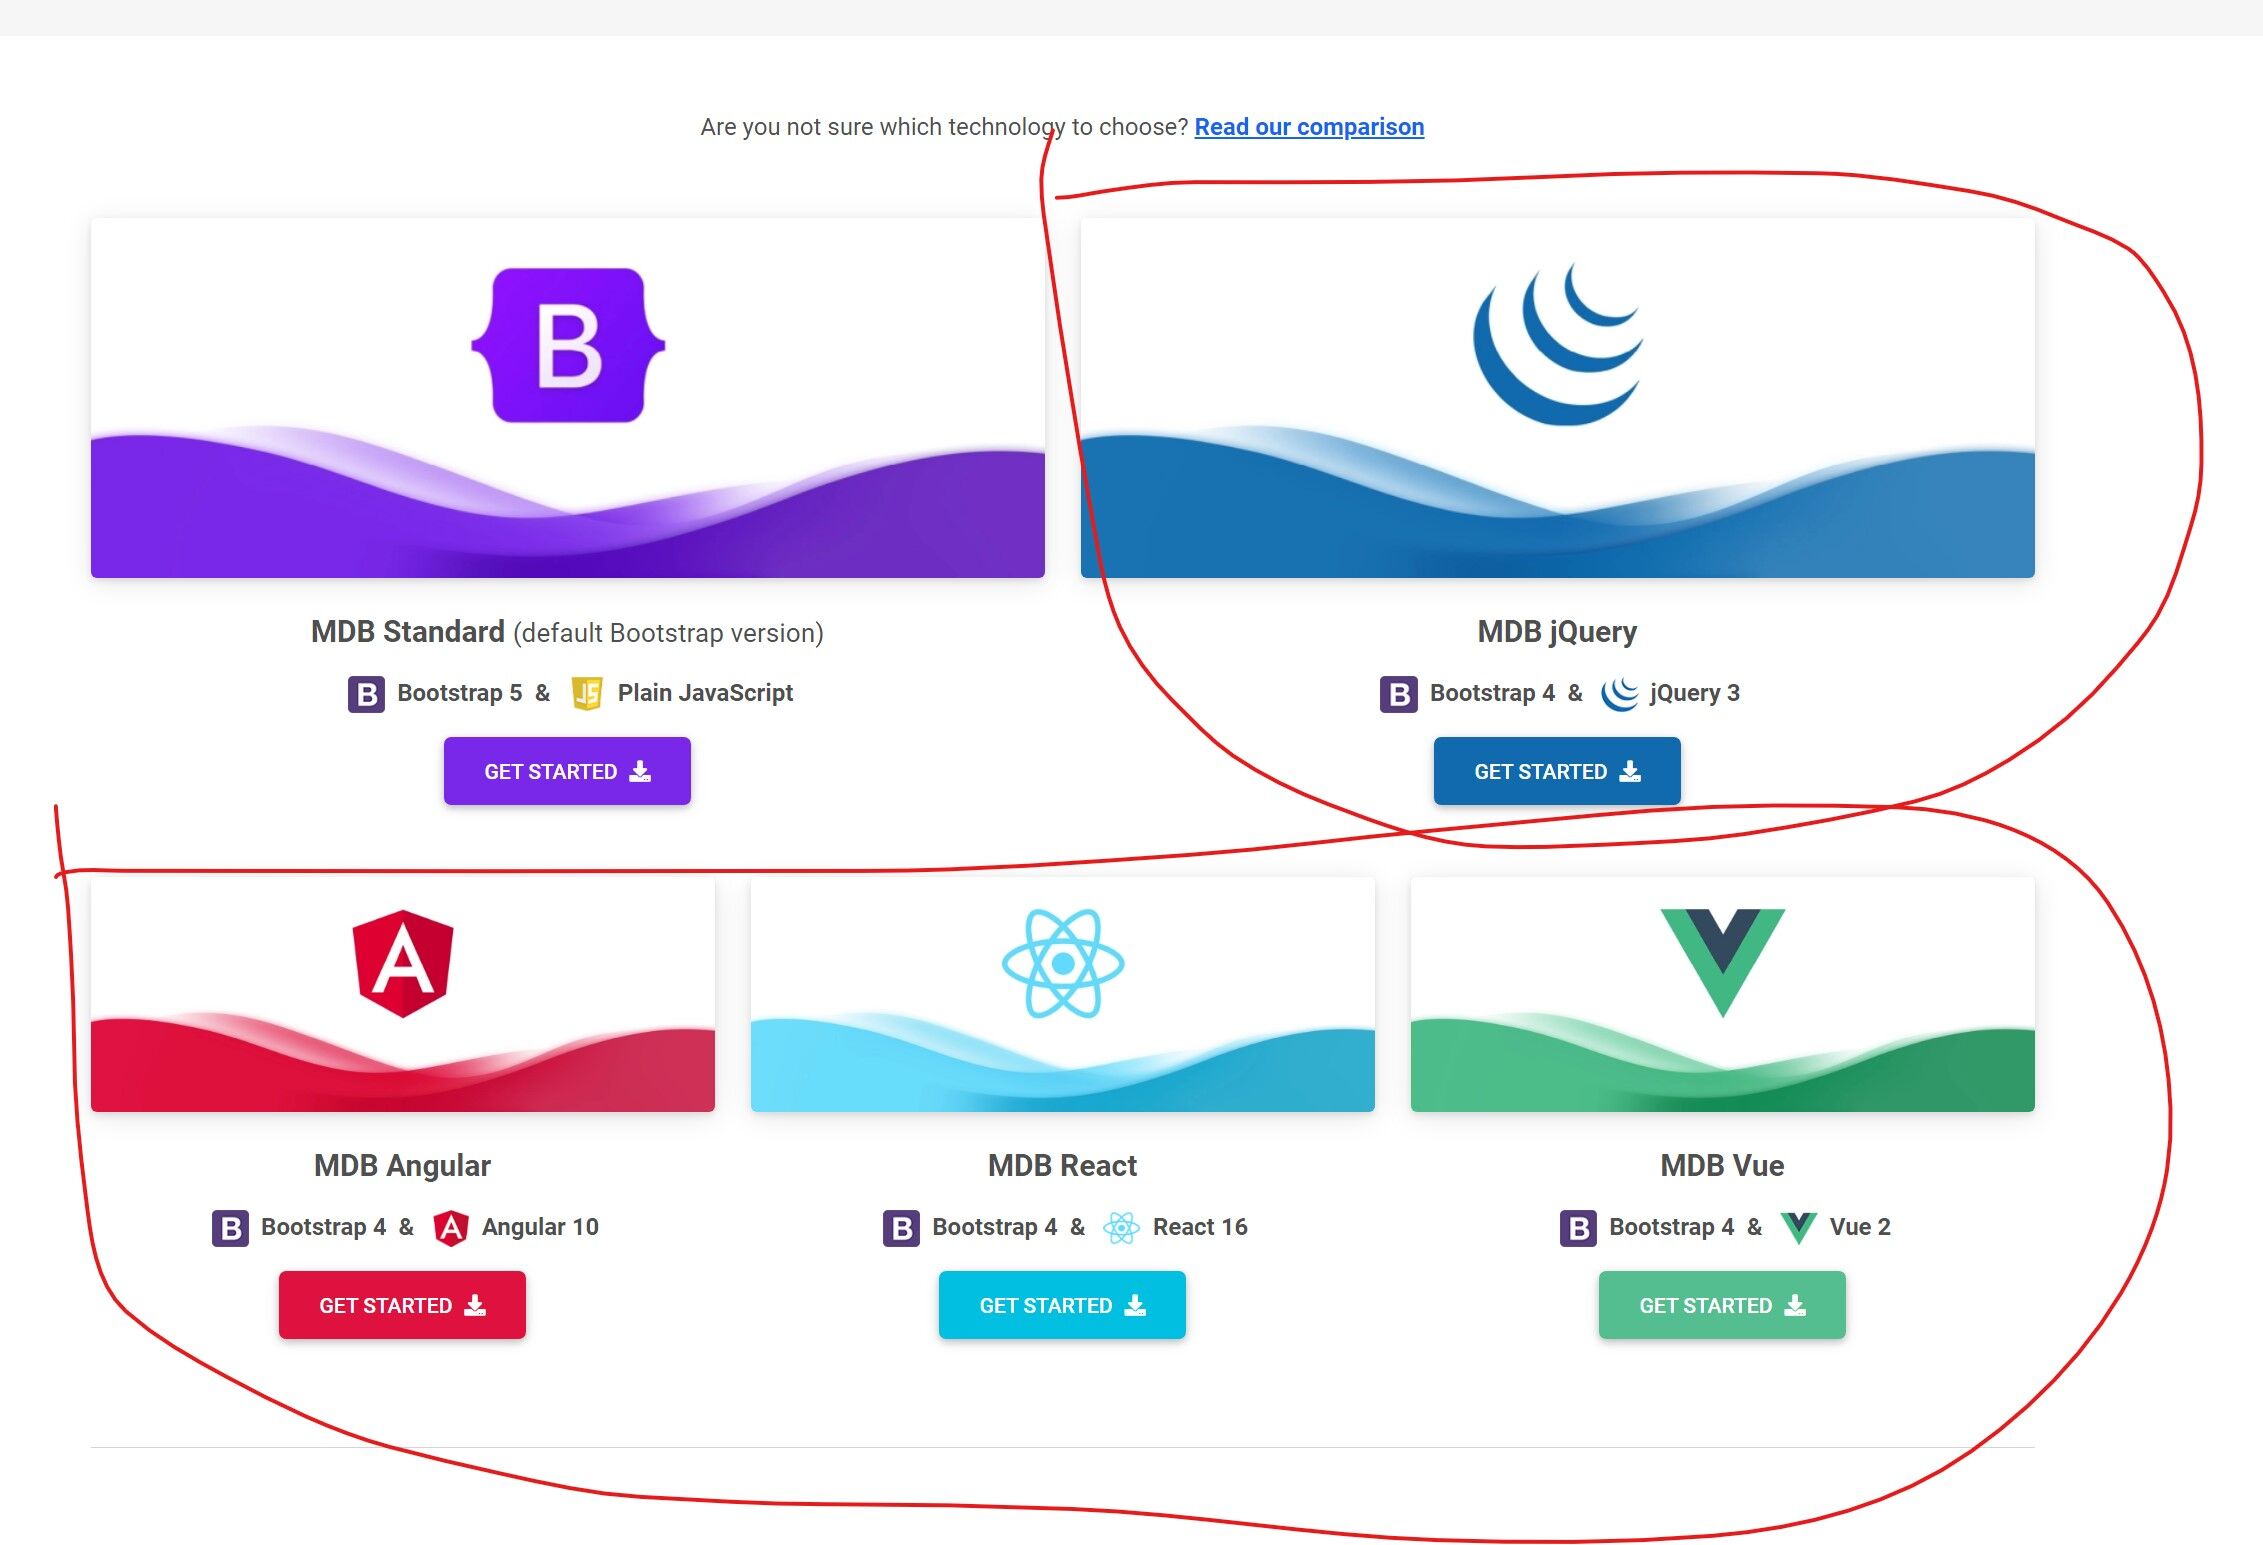Click the green GET STARTED button for MDB Vue
This screenshot has height=1545, width=2263.
coord(1722,1305)
